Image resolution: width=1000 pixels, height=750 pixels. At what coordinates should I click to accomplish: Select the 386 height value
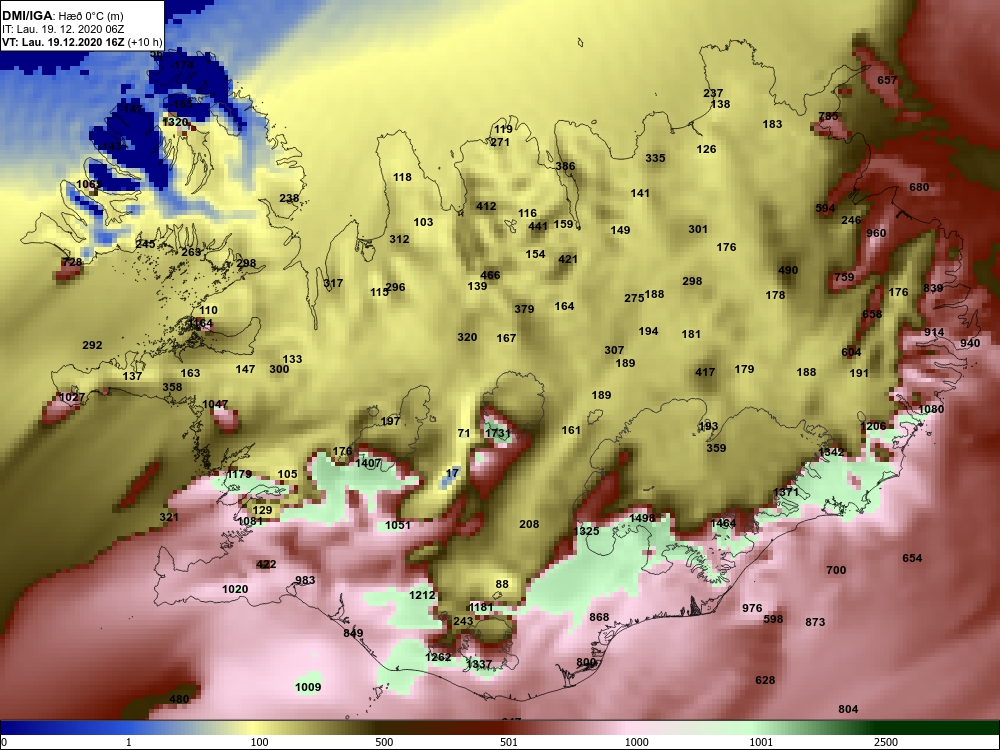pos(565,166)
